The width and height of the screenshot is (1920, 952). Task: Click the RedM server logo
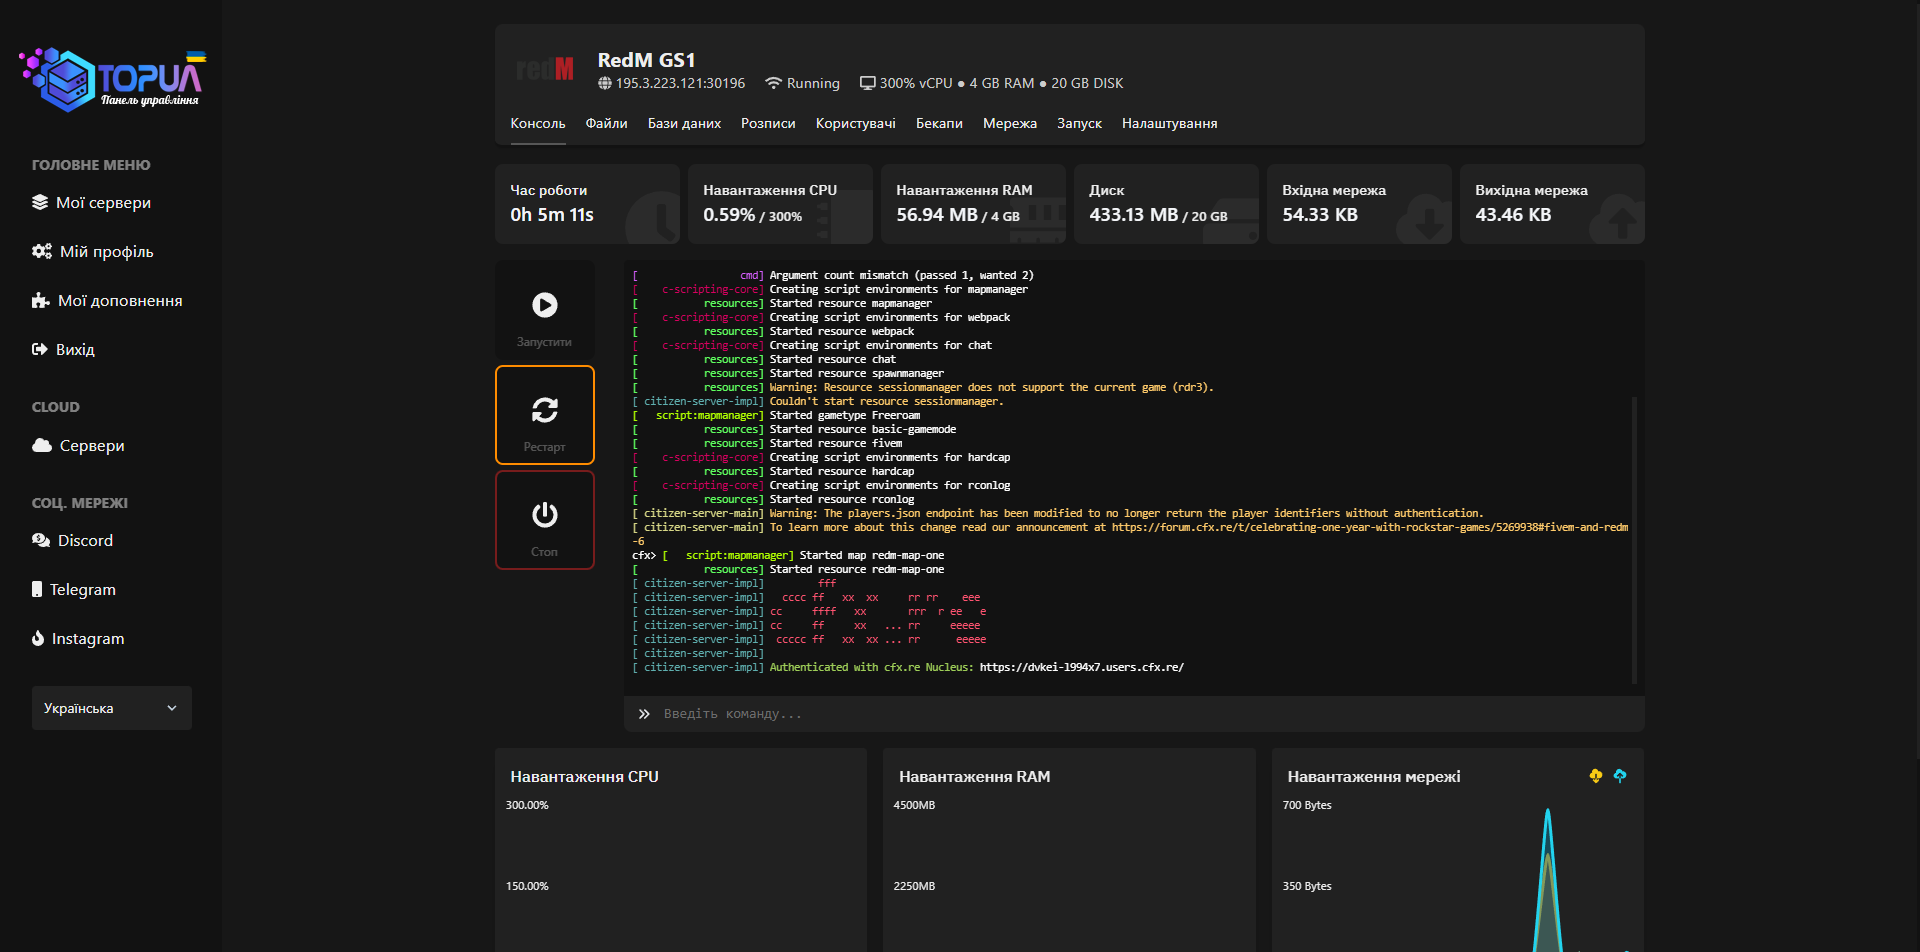tap(545, 69)
